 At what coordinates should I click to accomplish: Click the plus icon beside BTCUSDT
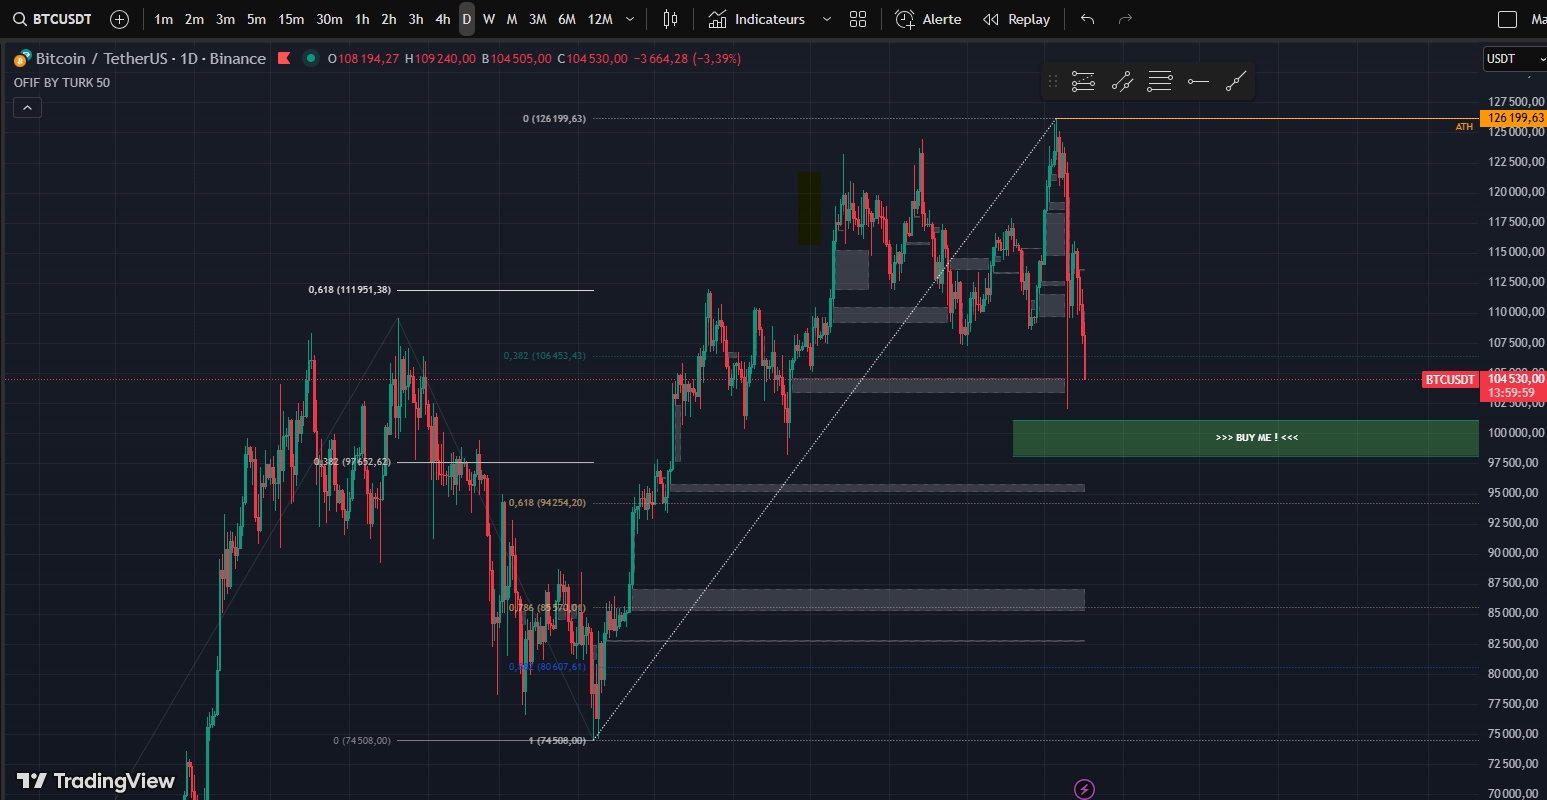[x=119, y=19]
